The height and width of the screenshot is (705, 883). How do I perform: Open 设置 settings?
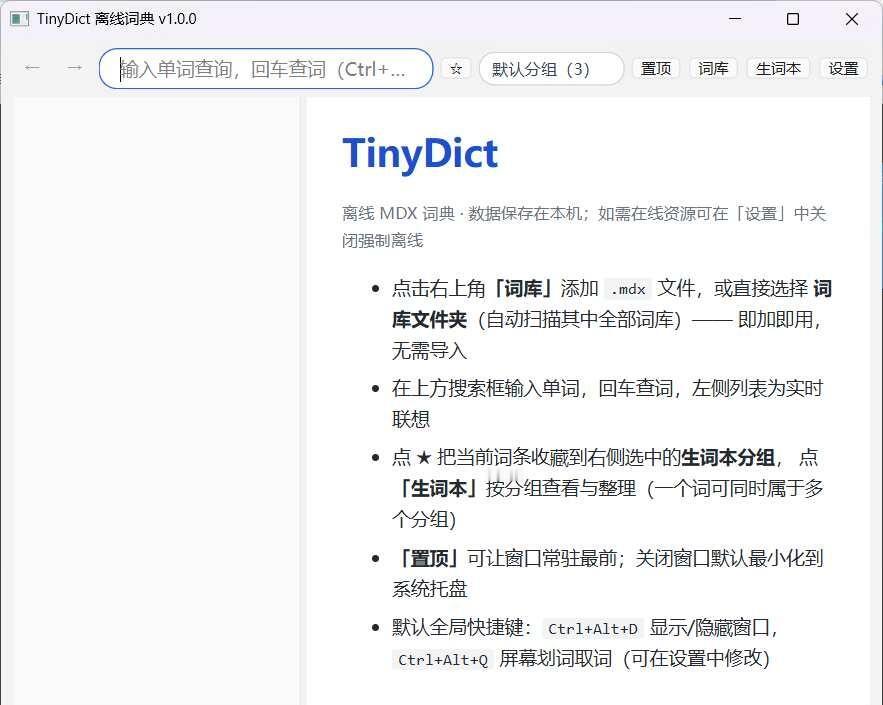[843, 69]
